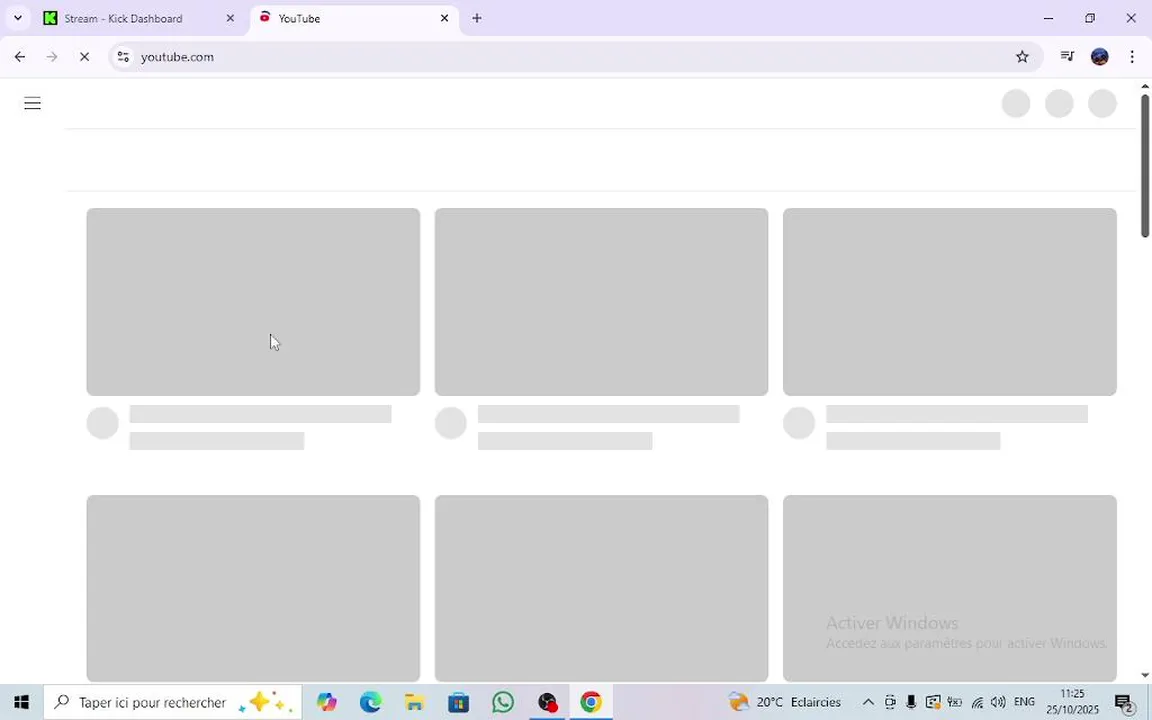Open Microsoft Edge from the taskbar
1152x720 pixels.
(370, 702)
